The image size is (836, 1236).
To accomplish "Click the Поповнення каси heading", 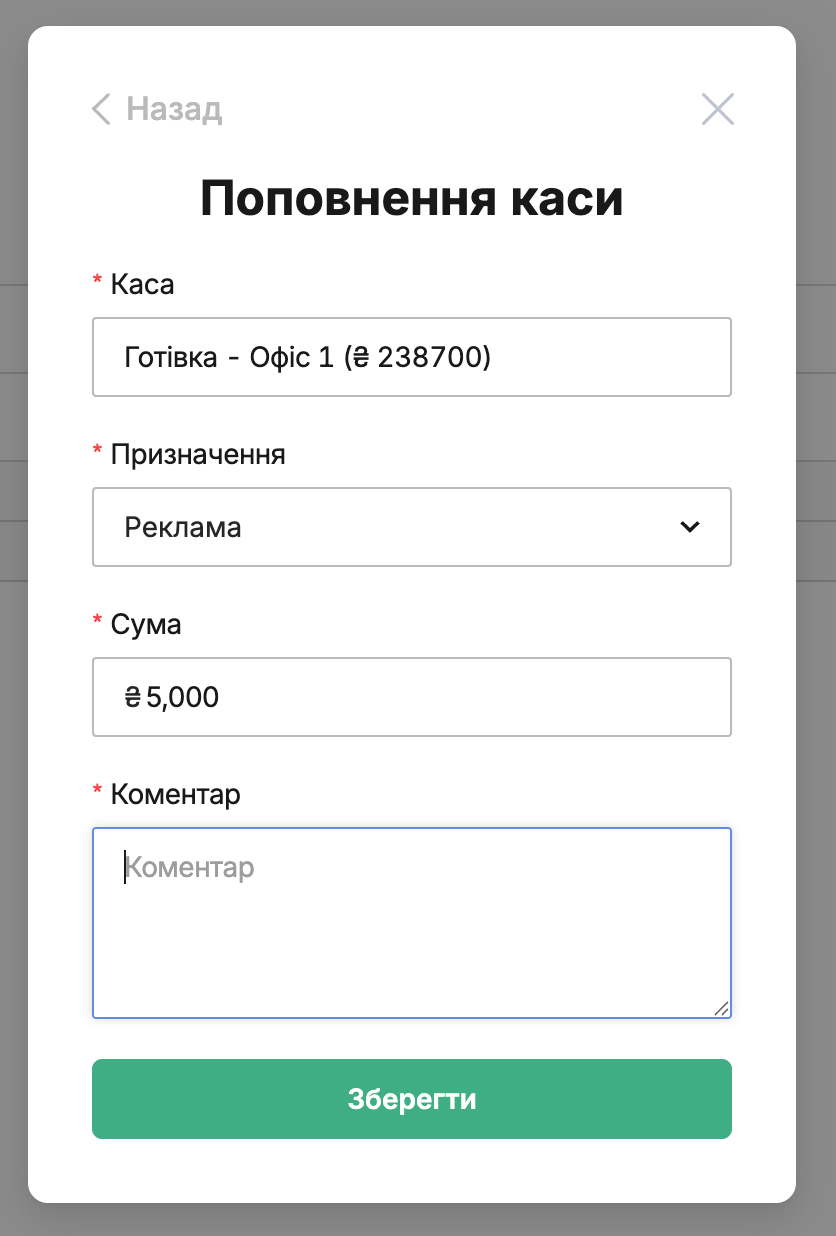I will [412, 198].
